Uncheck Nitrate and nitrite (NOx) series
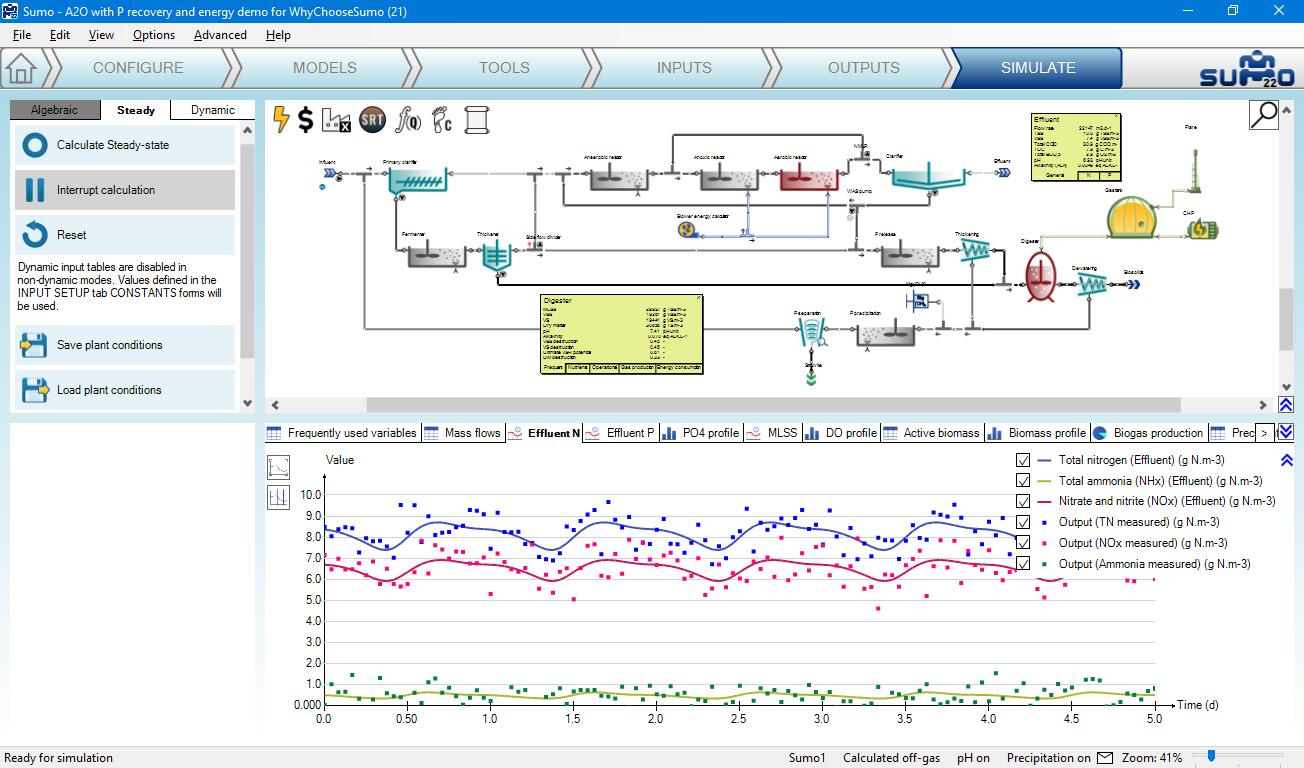 click(1023, 501)
